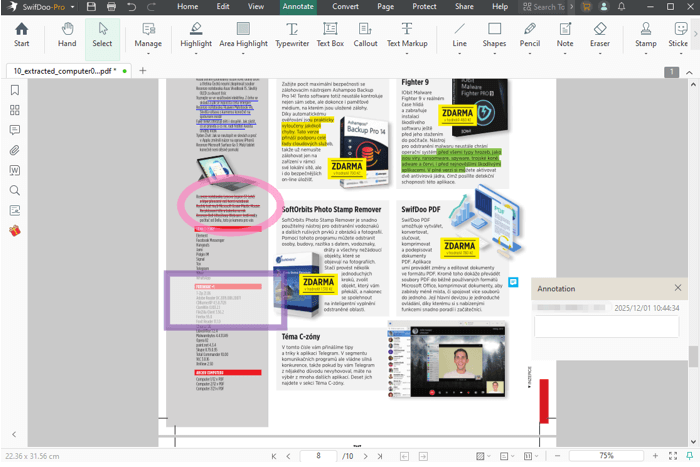Open the Comments sidebar panel
This screenshot has width=700, height=467.
coord(15,130)
